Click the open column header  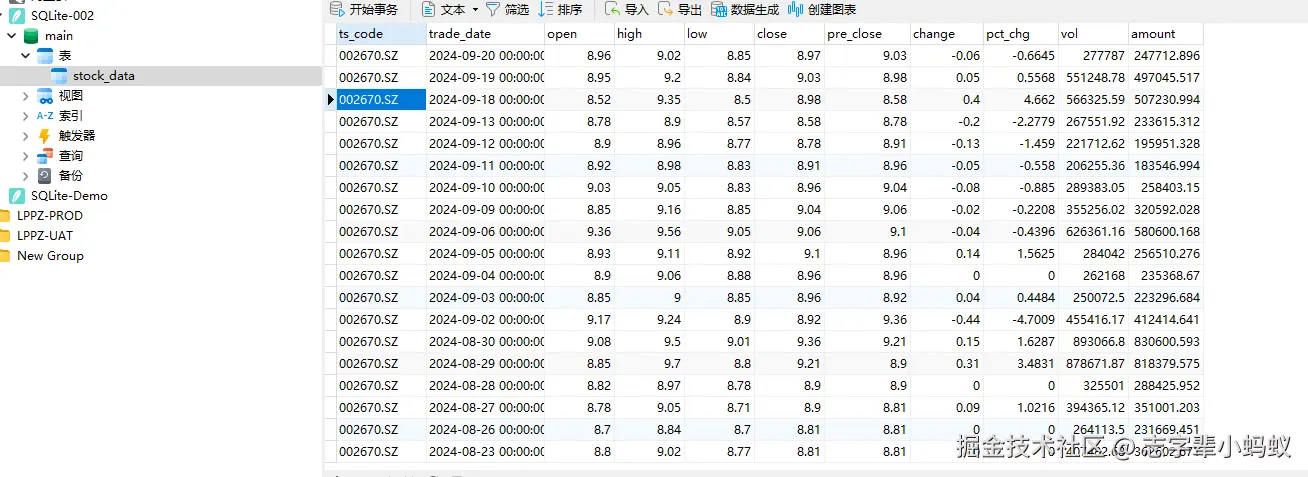[580, 34]
